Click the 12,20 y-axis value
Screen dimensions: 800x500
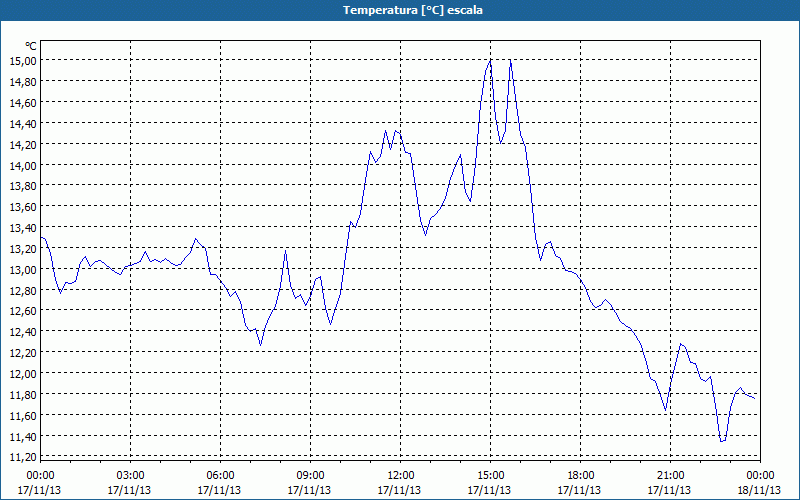(23, 353)
